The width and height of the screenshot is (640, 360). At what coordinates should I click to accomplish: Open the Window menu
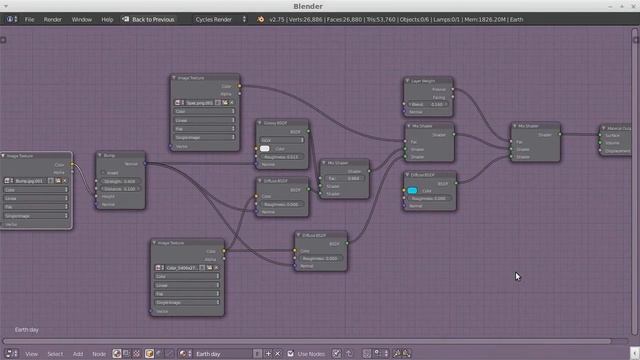(82, 19)
